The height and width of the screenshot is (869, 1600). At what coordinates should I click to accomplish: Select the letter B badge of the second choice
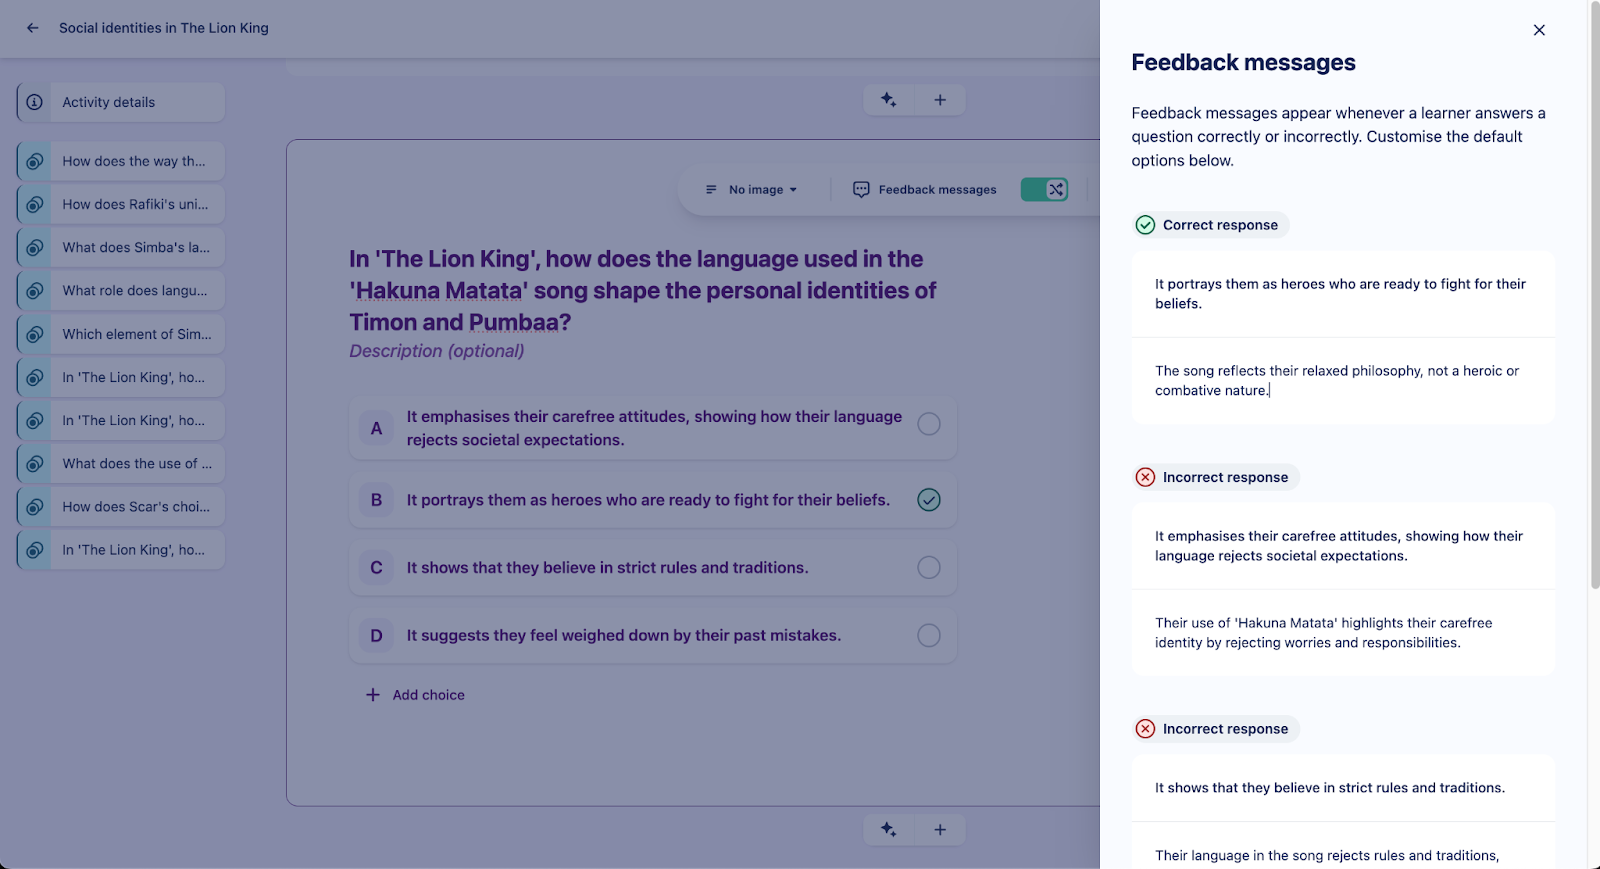[x=377, y=499]
